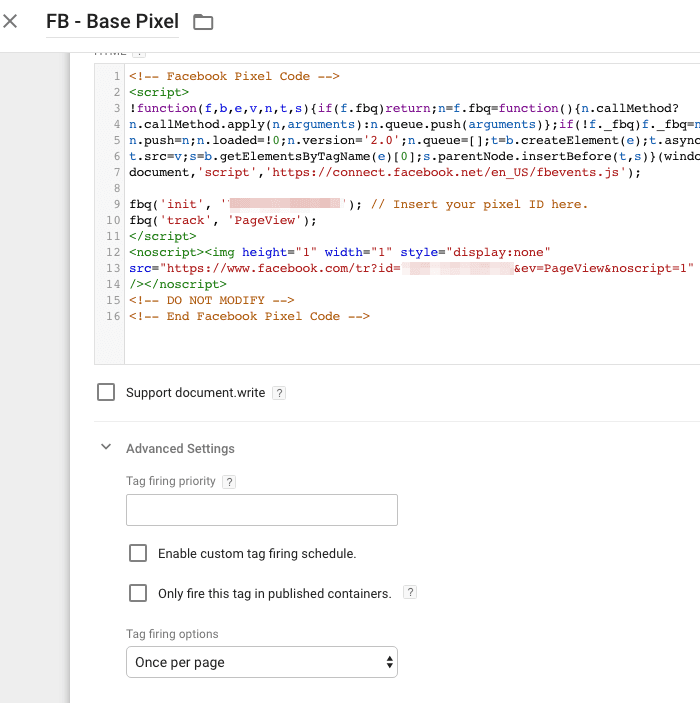
Task: Click the help icon beside the HTML label
Action: tap(139, 53)
